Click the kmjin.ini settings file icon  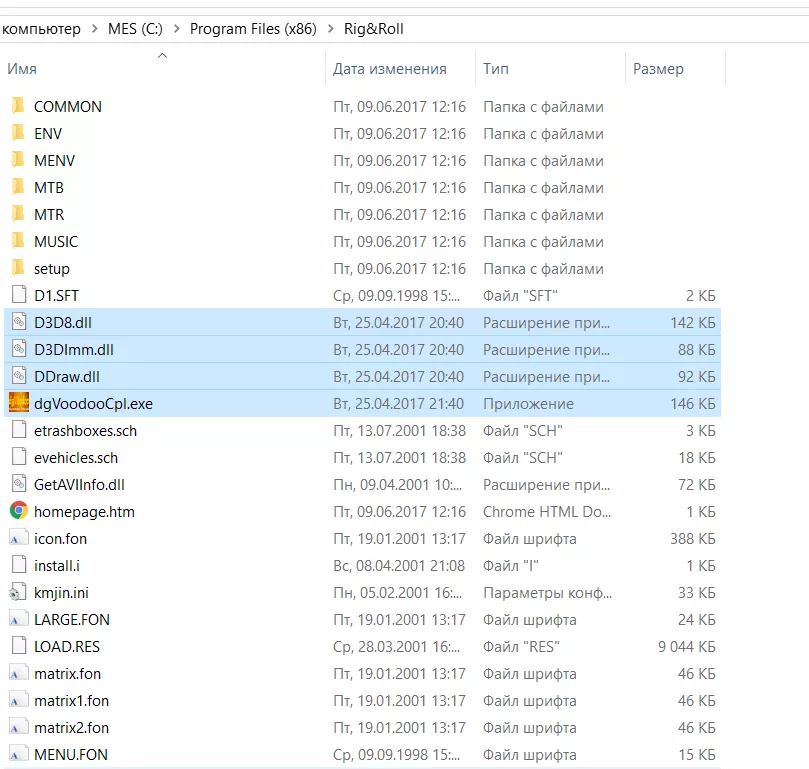tap(18, 592)
